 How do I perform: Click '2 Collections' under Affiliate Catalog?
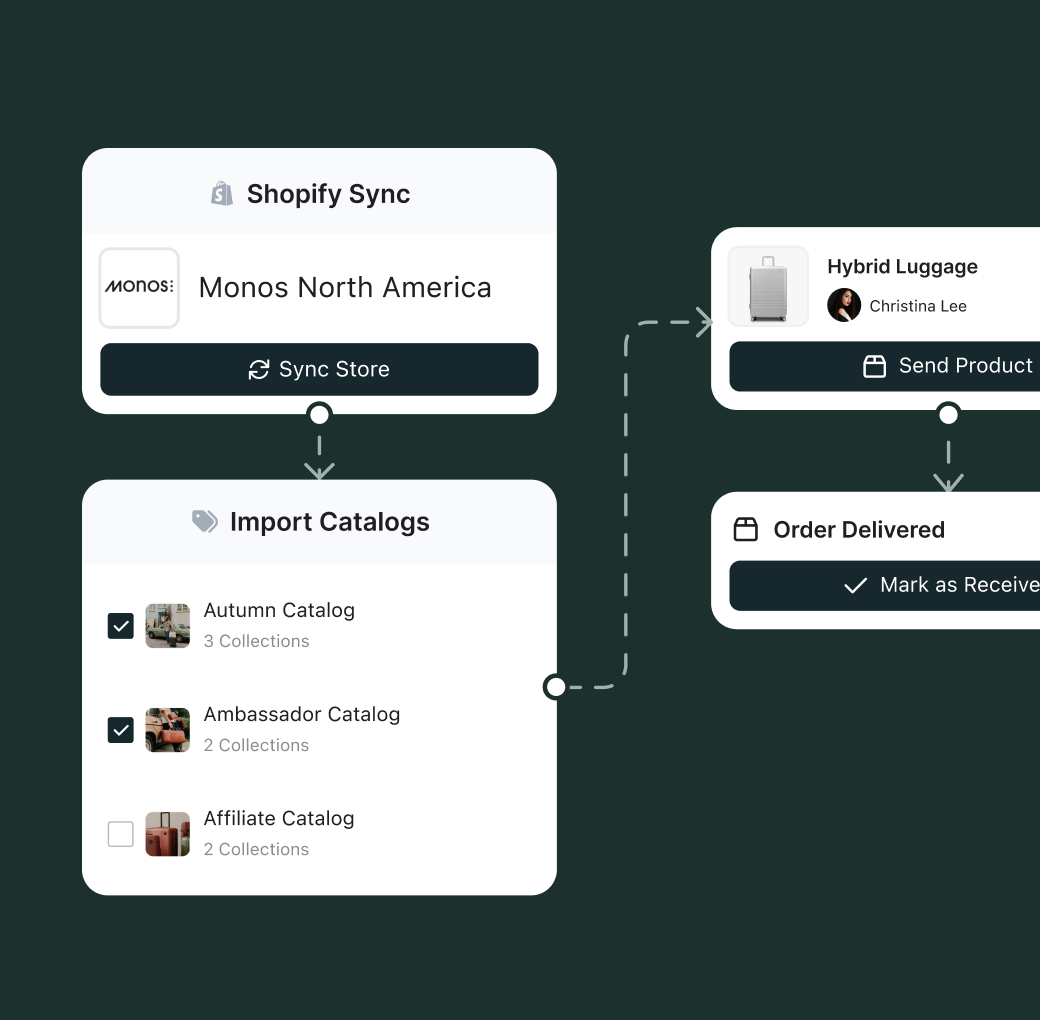257,849
